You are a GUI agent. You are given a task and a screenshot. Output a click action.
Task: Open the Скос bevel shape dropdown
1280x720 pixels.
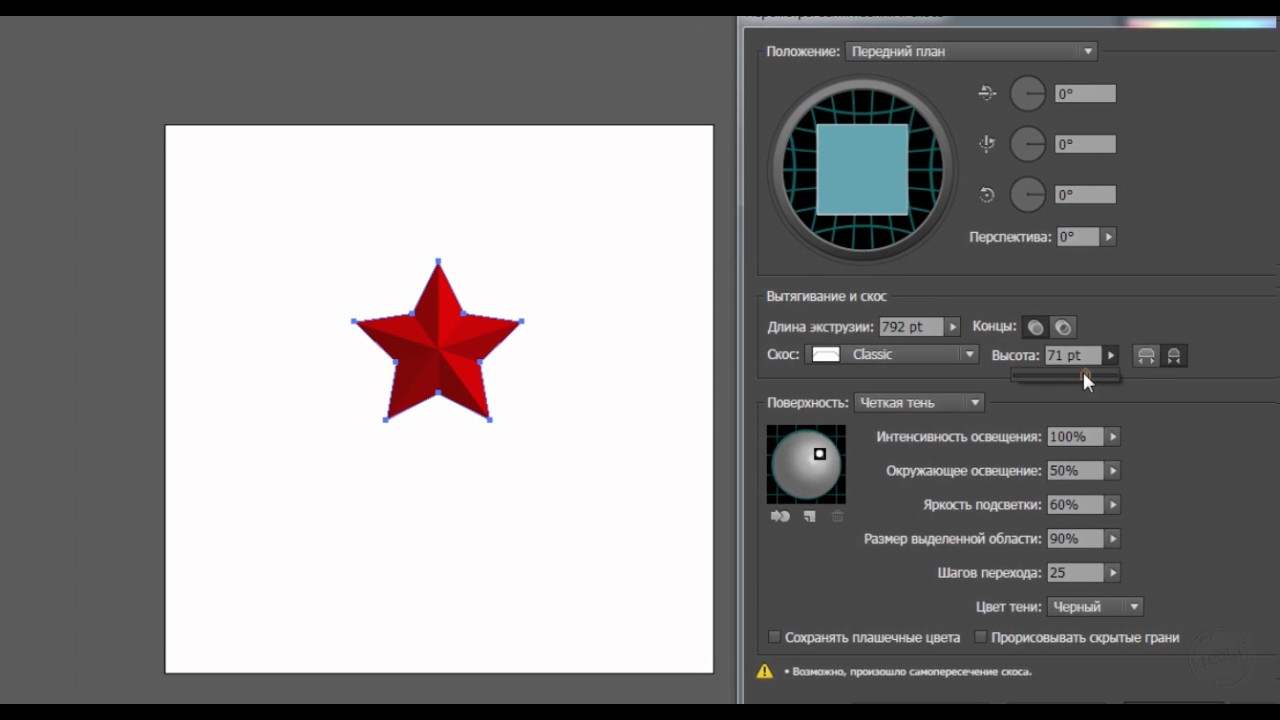[x=893, y=355]
